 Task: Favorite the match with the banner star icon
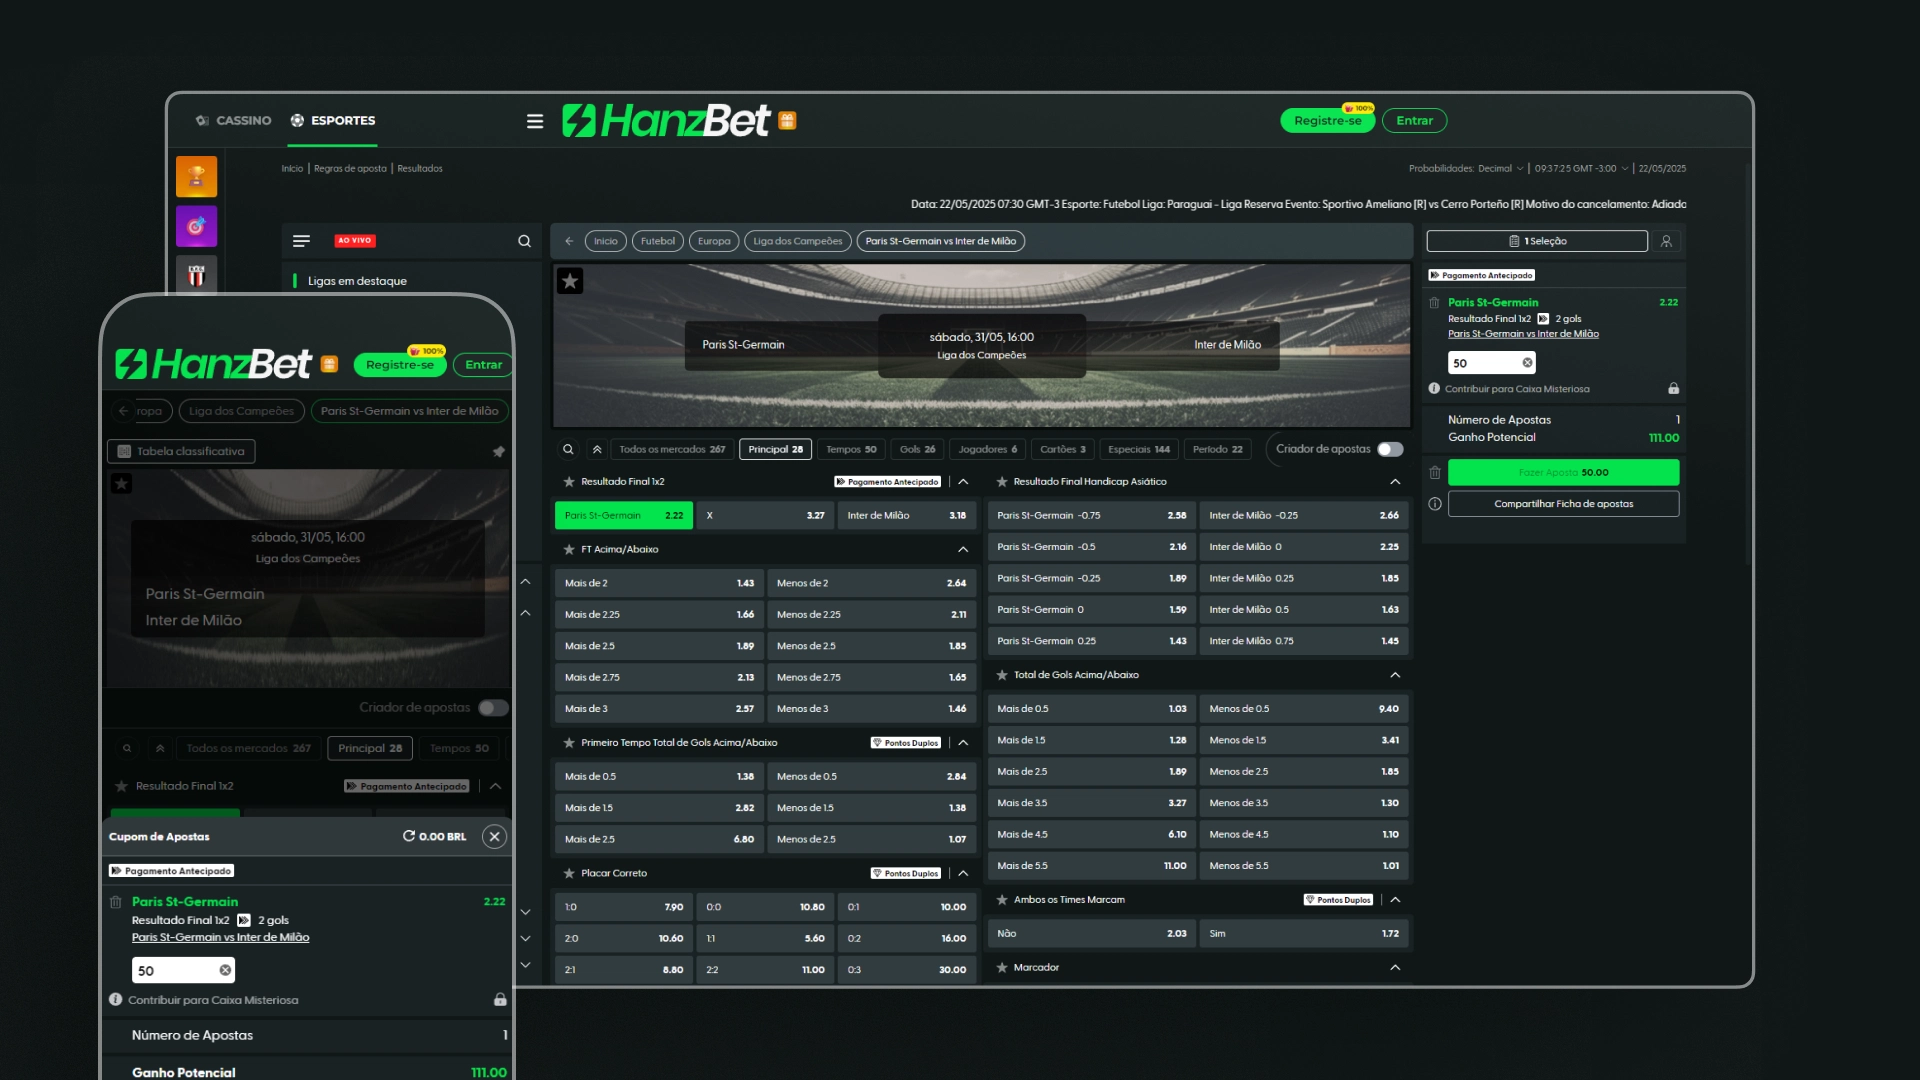[570, 281]
